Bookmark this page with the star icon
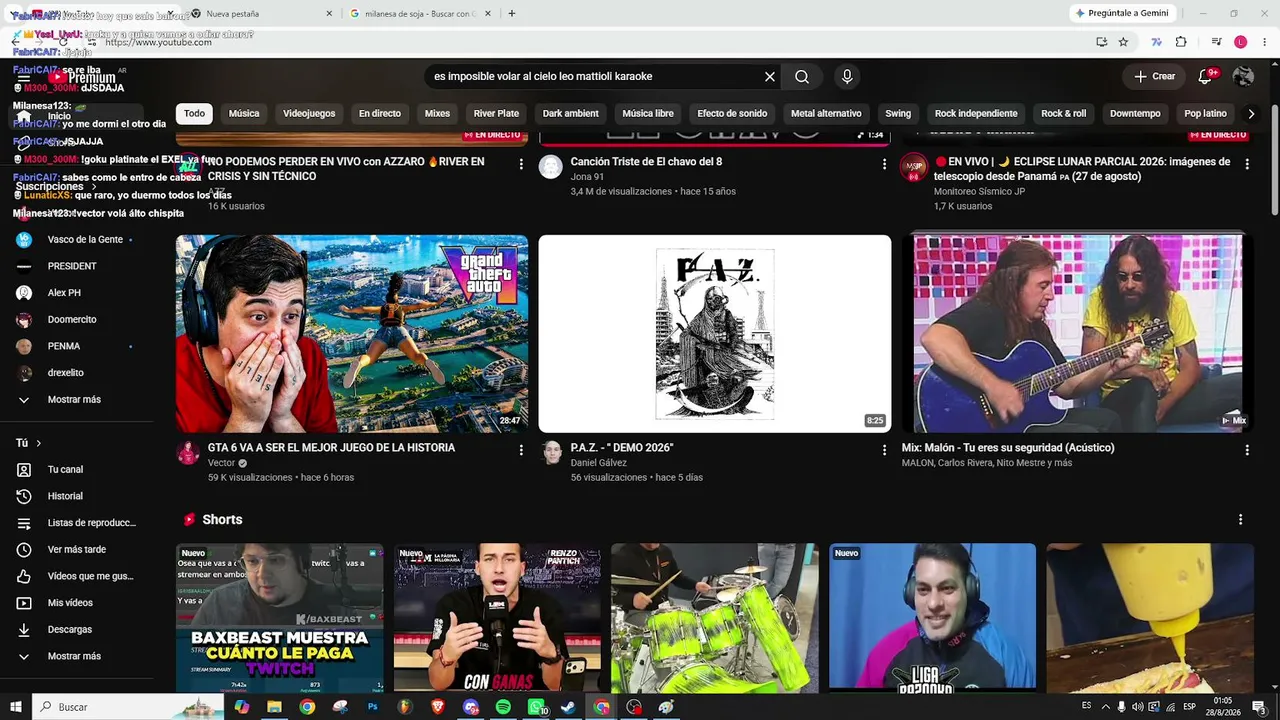The height and width of the screenshot is (720, 1280). (x=1123, y=42)
